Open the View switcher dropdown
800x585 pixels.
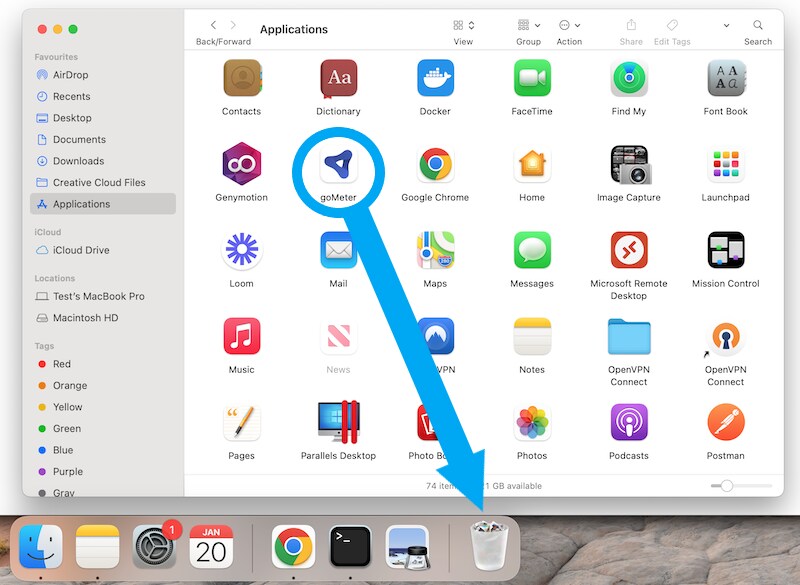tap(464, 25)
